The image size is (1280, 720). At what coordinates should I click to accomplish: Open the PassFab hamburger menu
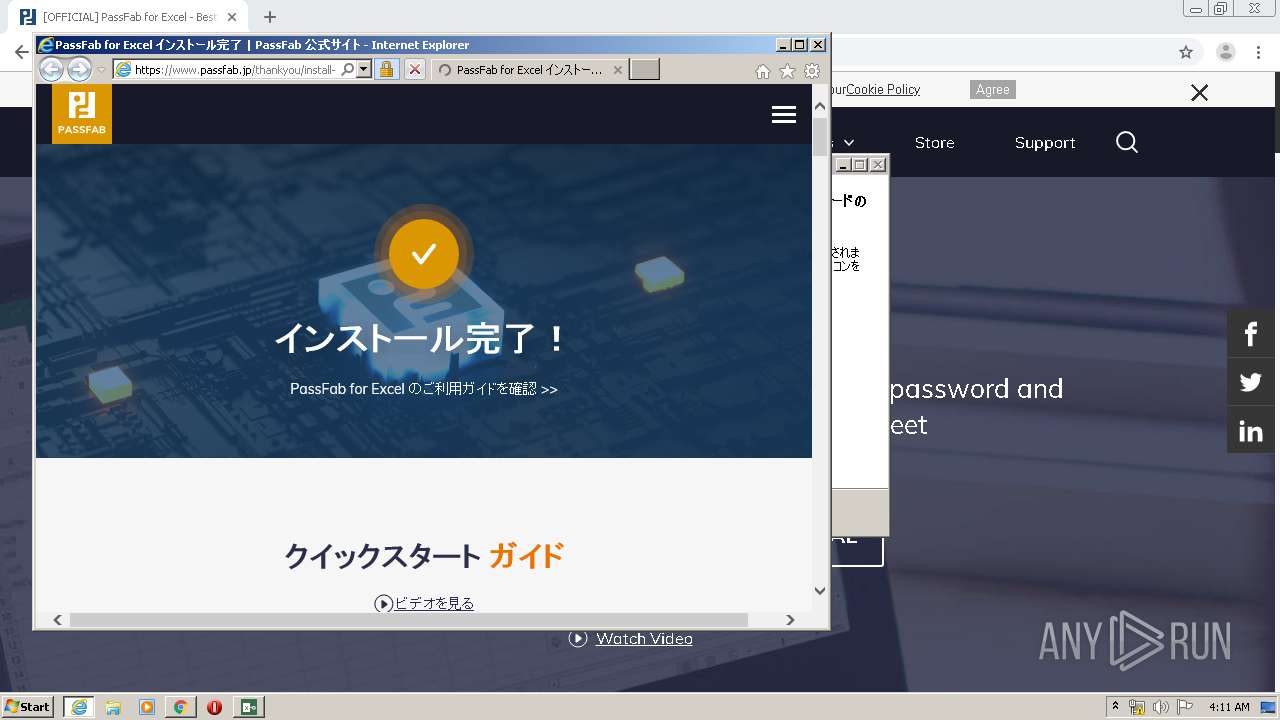[x=784, y=115]
